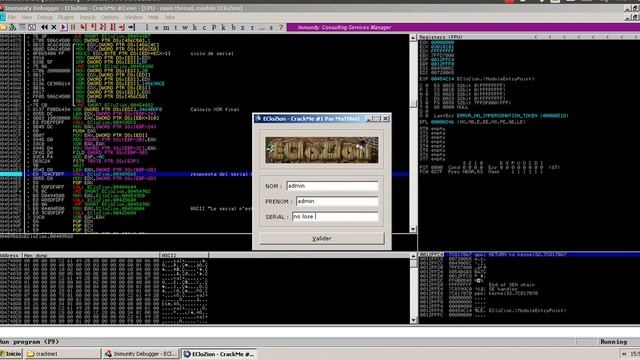Click the Trace over toolbar icon
640x360 pixels.
coord(113,27)
